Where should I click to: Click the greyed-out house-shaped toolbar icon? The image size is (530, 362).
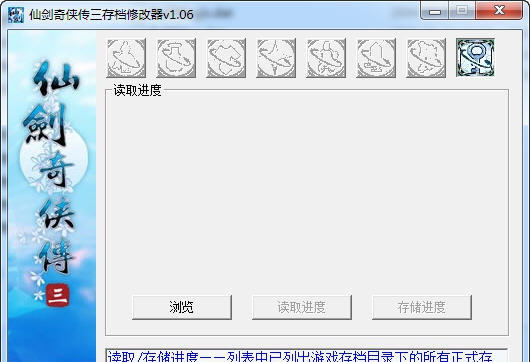pos(376,58)
